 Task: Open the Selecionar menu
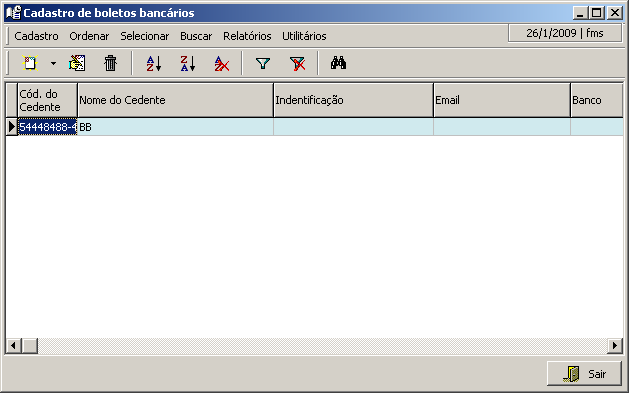[144, 36]
